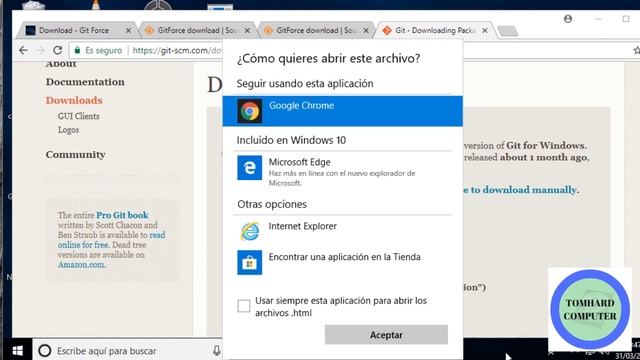Go to the GUI Clients page
The width and height of the screenshot is (640, 360).
point(78,116)
